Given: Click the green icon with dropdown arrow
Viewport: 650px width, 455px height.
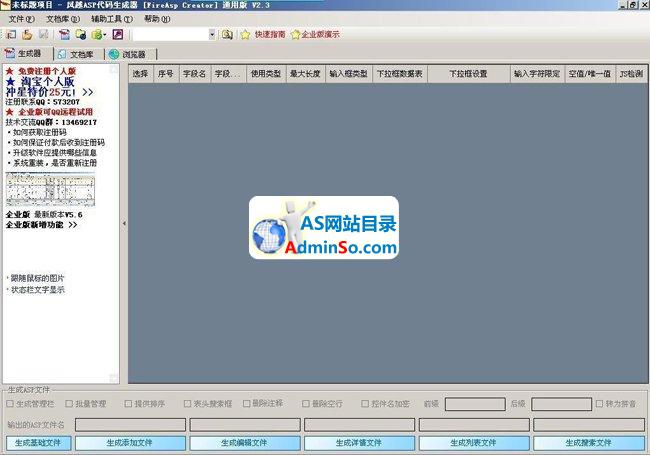Looking at the screenshot, I should pyautogui.click(x=99, y=34).
